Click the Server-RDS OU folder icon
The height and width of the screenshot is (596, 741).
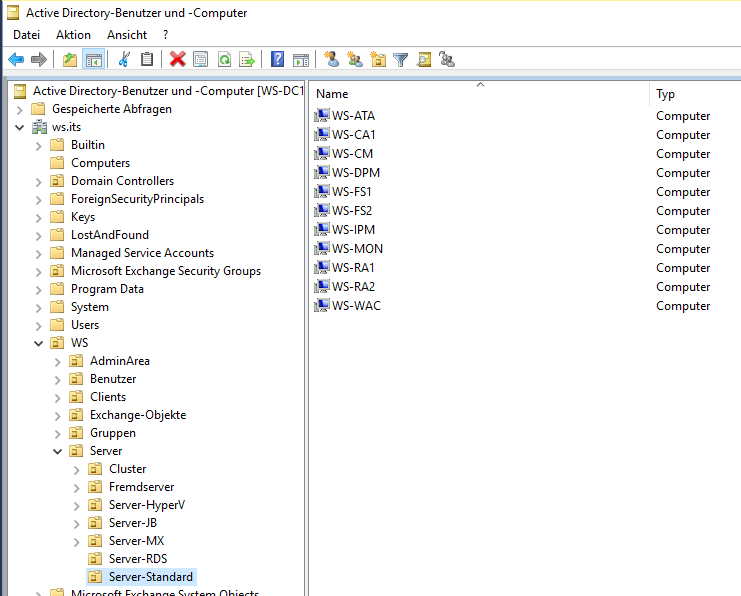(x=95, y=559)
